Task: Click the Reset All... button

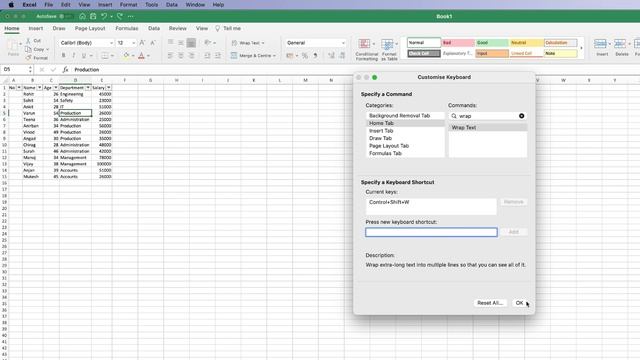Action: click(x=490, y=303)
